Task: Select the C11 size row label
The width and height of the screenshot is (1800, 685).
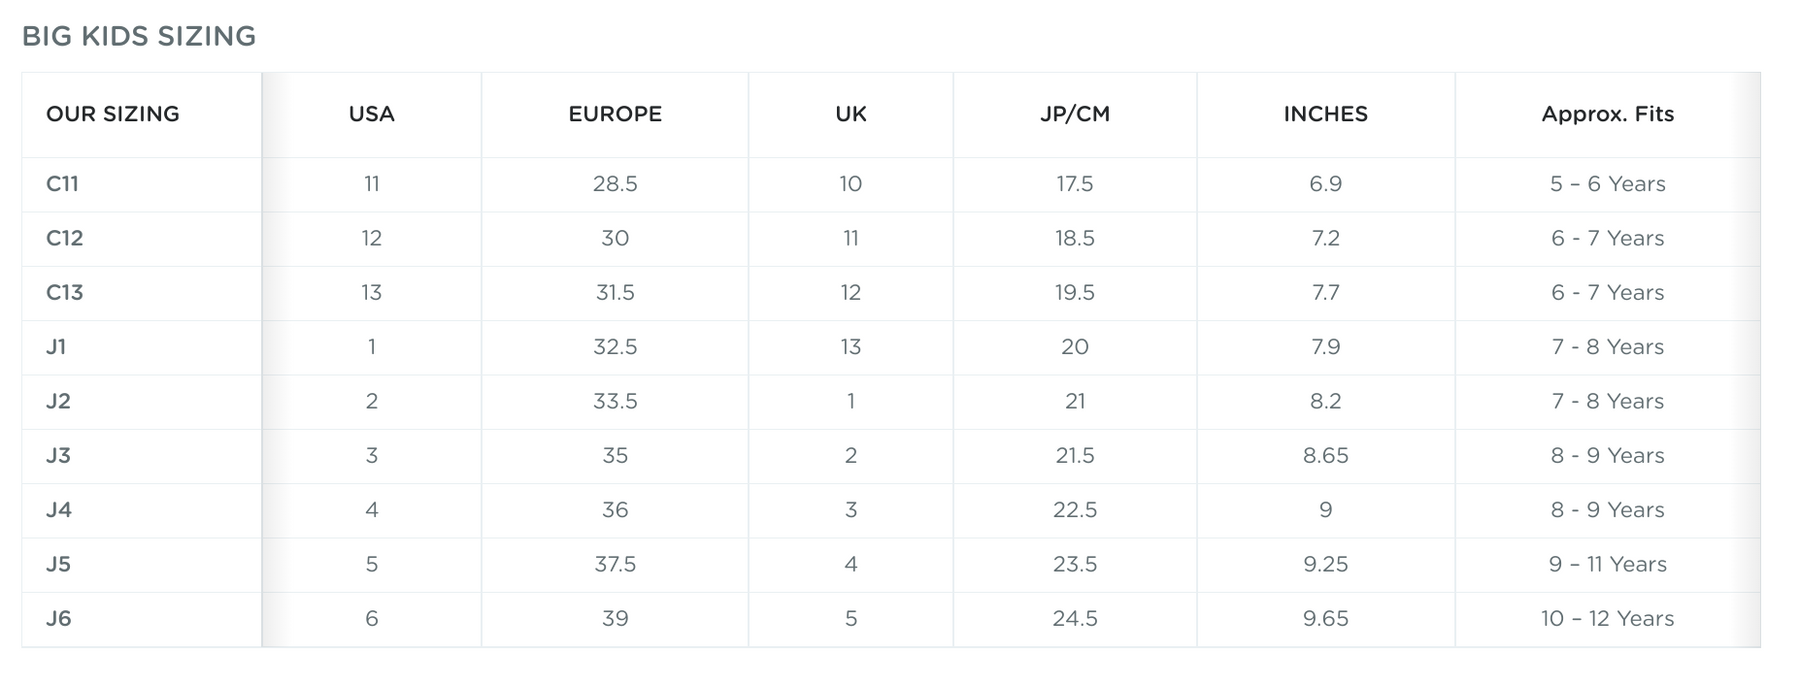Action: pos(62,184)
